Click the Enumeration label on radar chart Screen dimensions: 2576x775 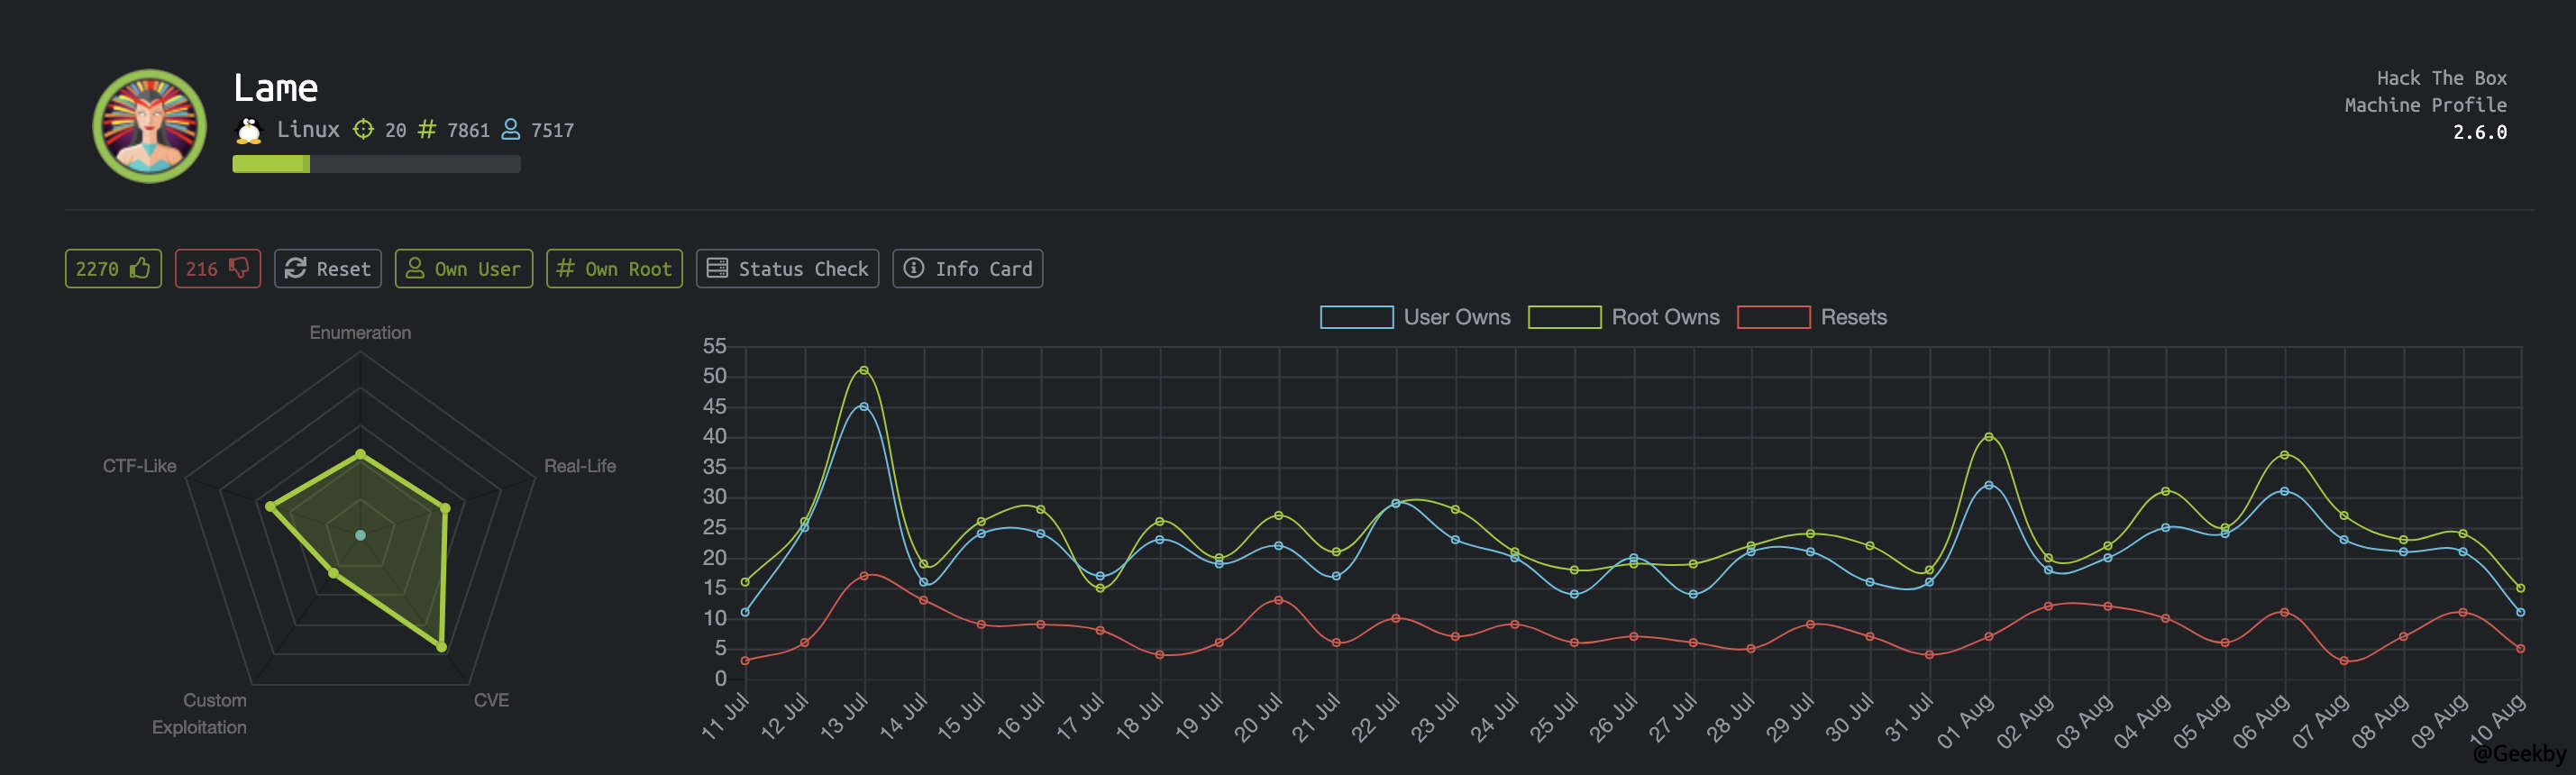pyautogui.click(x=360, y=332)
